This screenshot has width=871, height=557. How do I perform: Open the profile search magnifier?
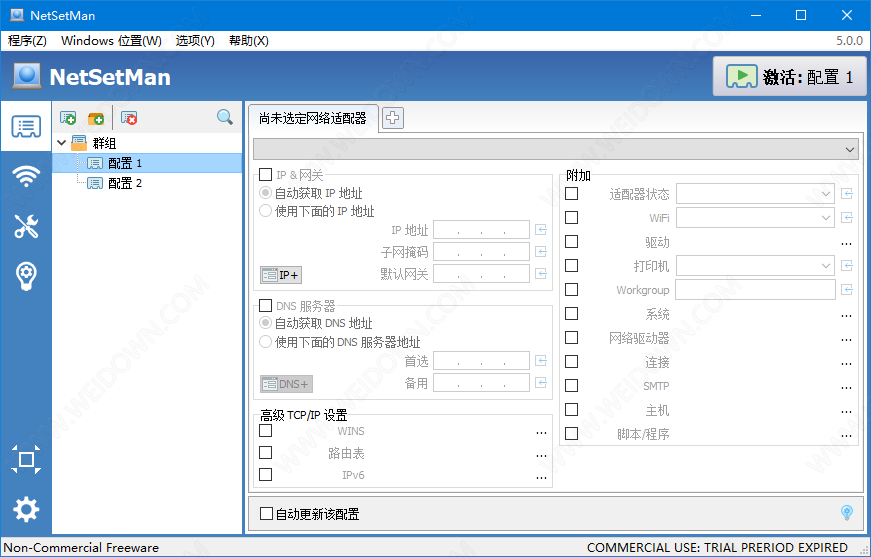(225, 117)
